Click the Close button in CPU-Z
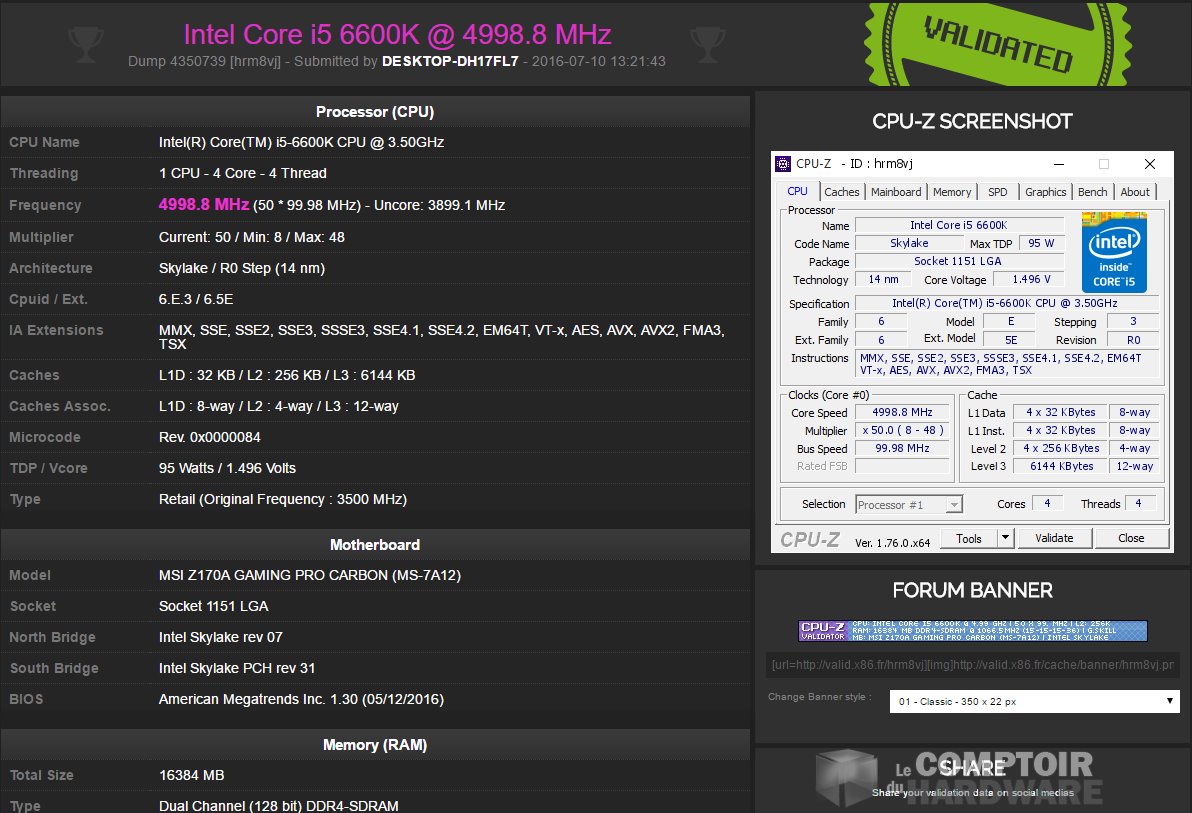The width and height of the screenshot is (1192, 813). (x=1131, y=538)
